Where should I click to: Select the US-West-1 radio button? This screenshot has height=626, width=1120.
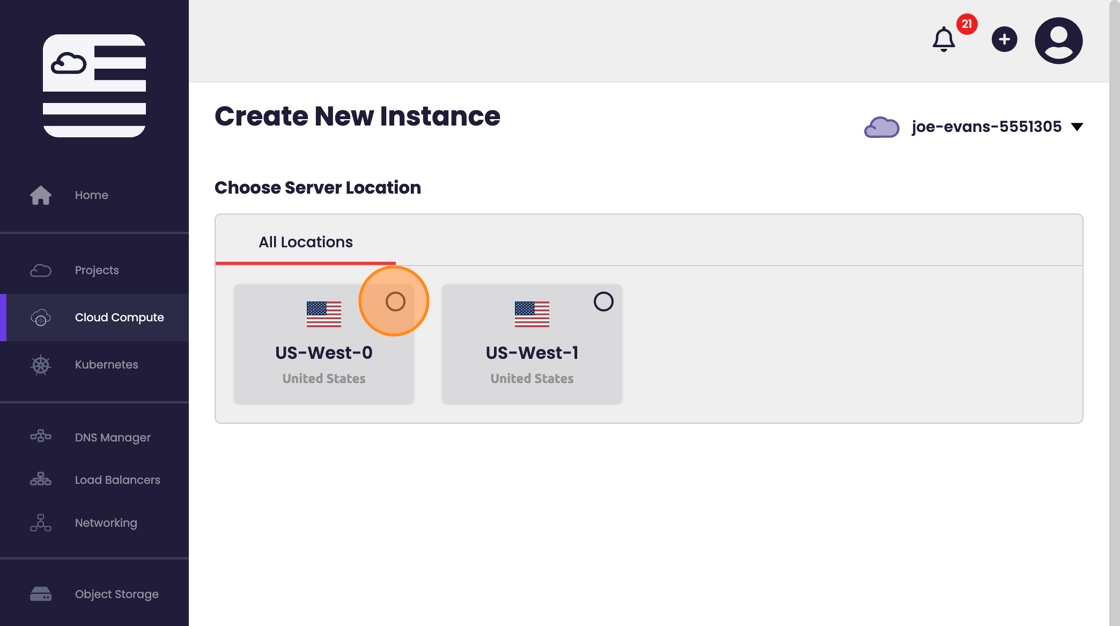603,301
